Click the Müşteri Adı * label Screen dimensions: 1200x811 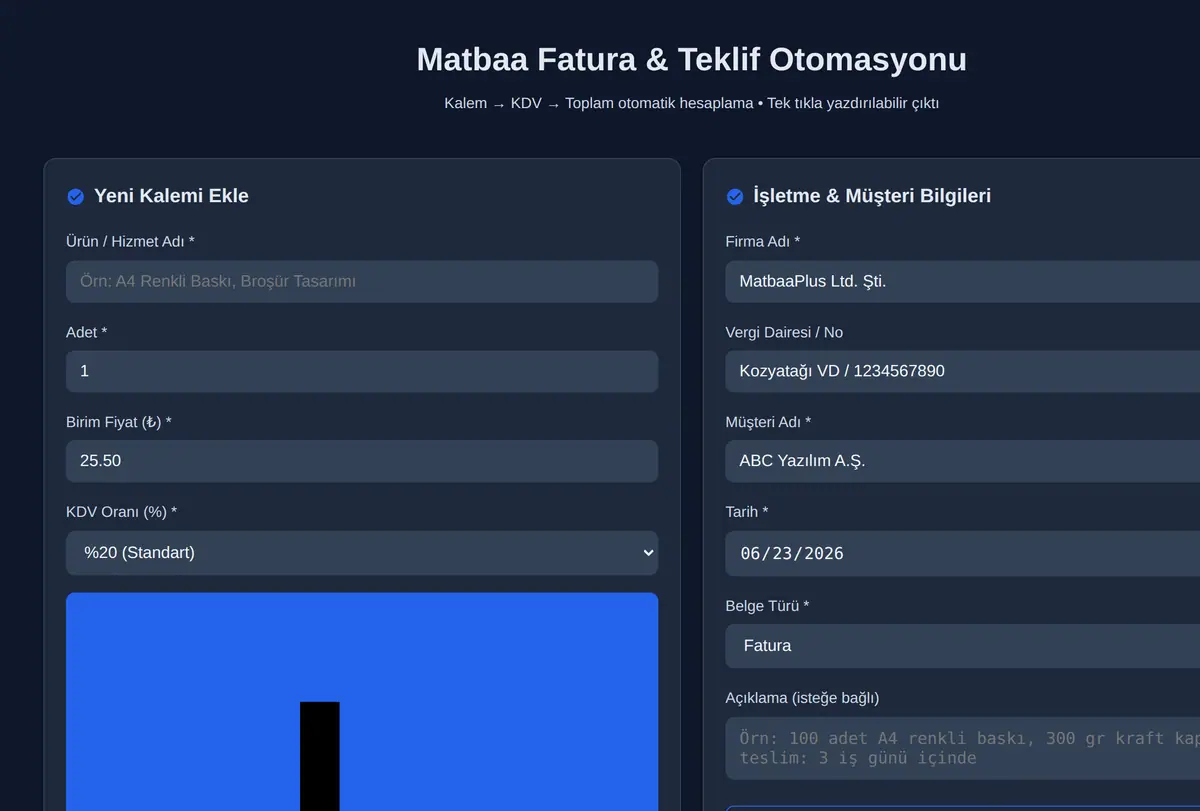point(768,422)
